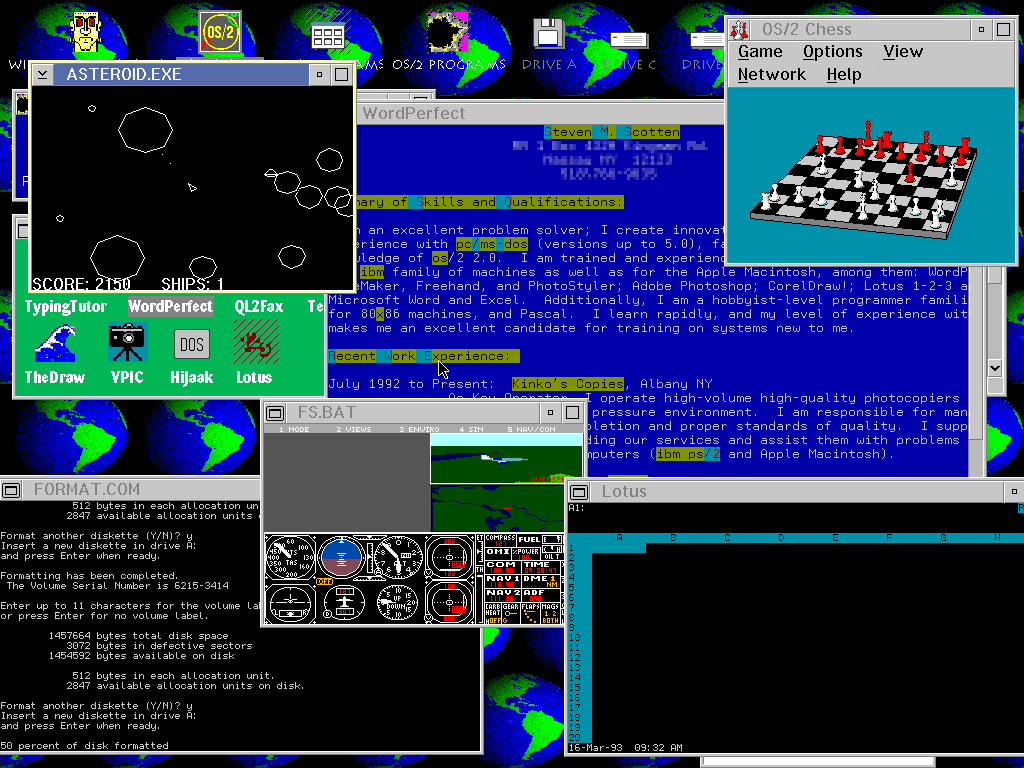Open the View menu in Chess

(903, 52)
